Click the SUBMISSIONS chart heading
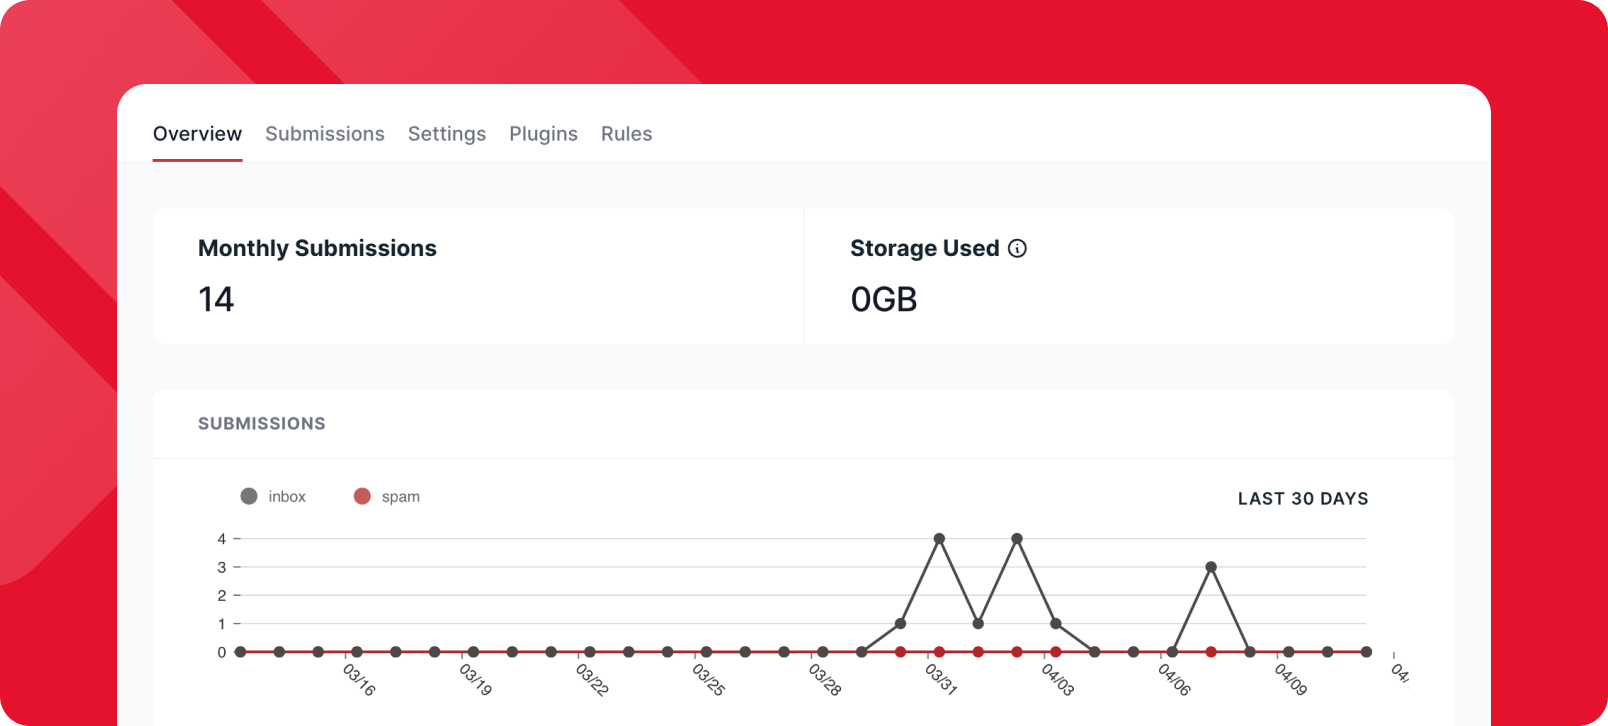The height and width of the screenshot is (726, 1608). [x=261, y=424]
